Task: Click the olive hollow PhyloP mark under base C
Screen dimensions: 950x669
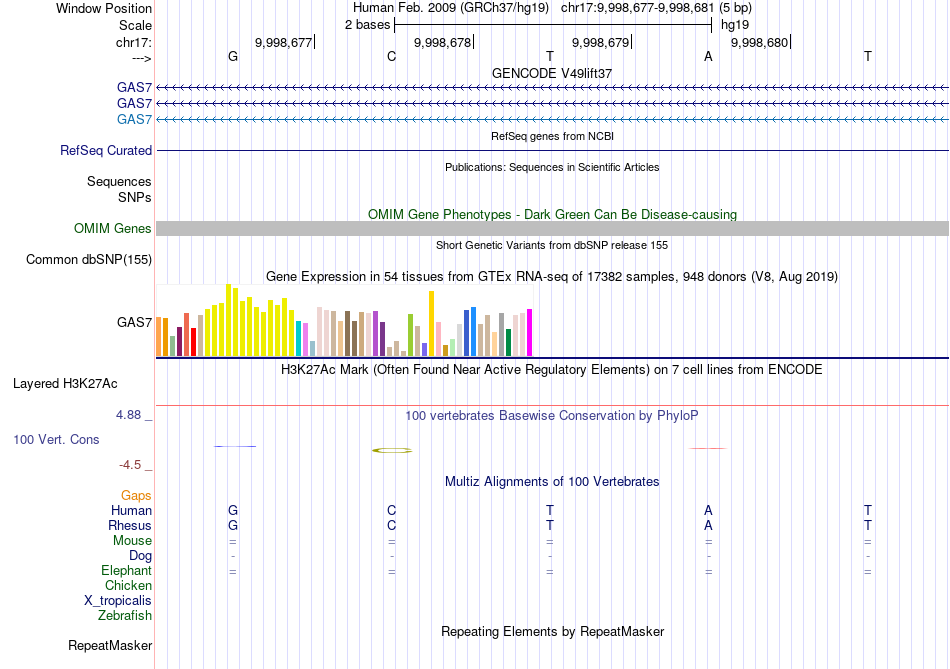Action: pyautogui.click(x=392, y=450)
